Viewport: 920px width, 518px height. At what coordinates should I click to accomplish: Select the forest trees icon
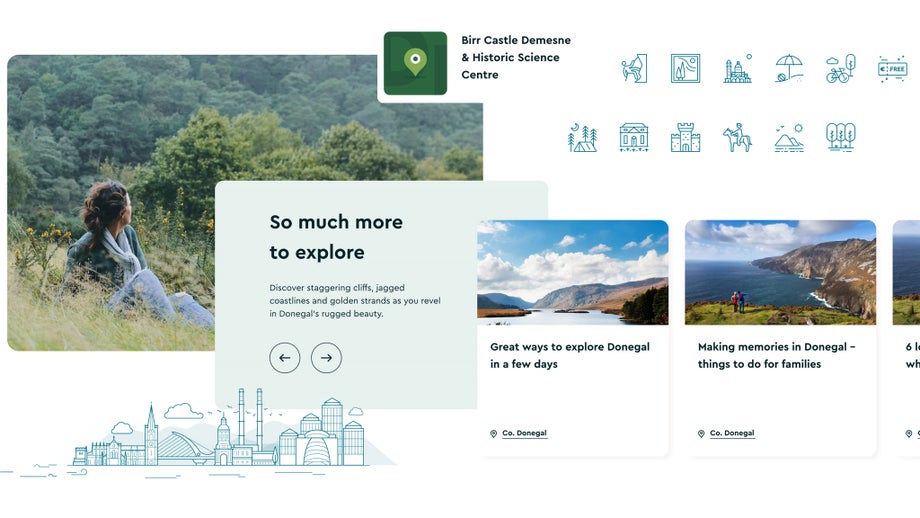click(x=840, y=137)
